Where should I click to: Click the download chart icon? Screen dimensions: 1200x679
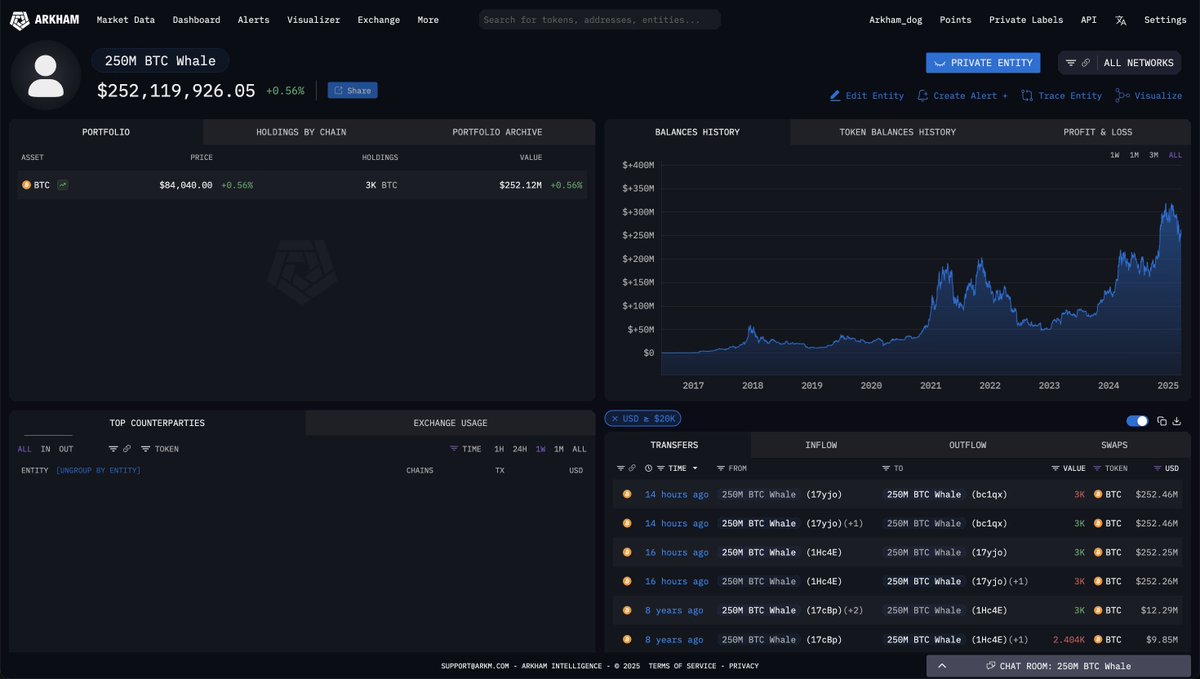(1176, 421)
